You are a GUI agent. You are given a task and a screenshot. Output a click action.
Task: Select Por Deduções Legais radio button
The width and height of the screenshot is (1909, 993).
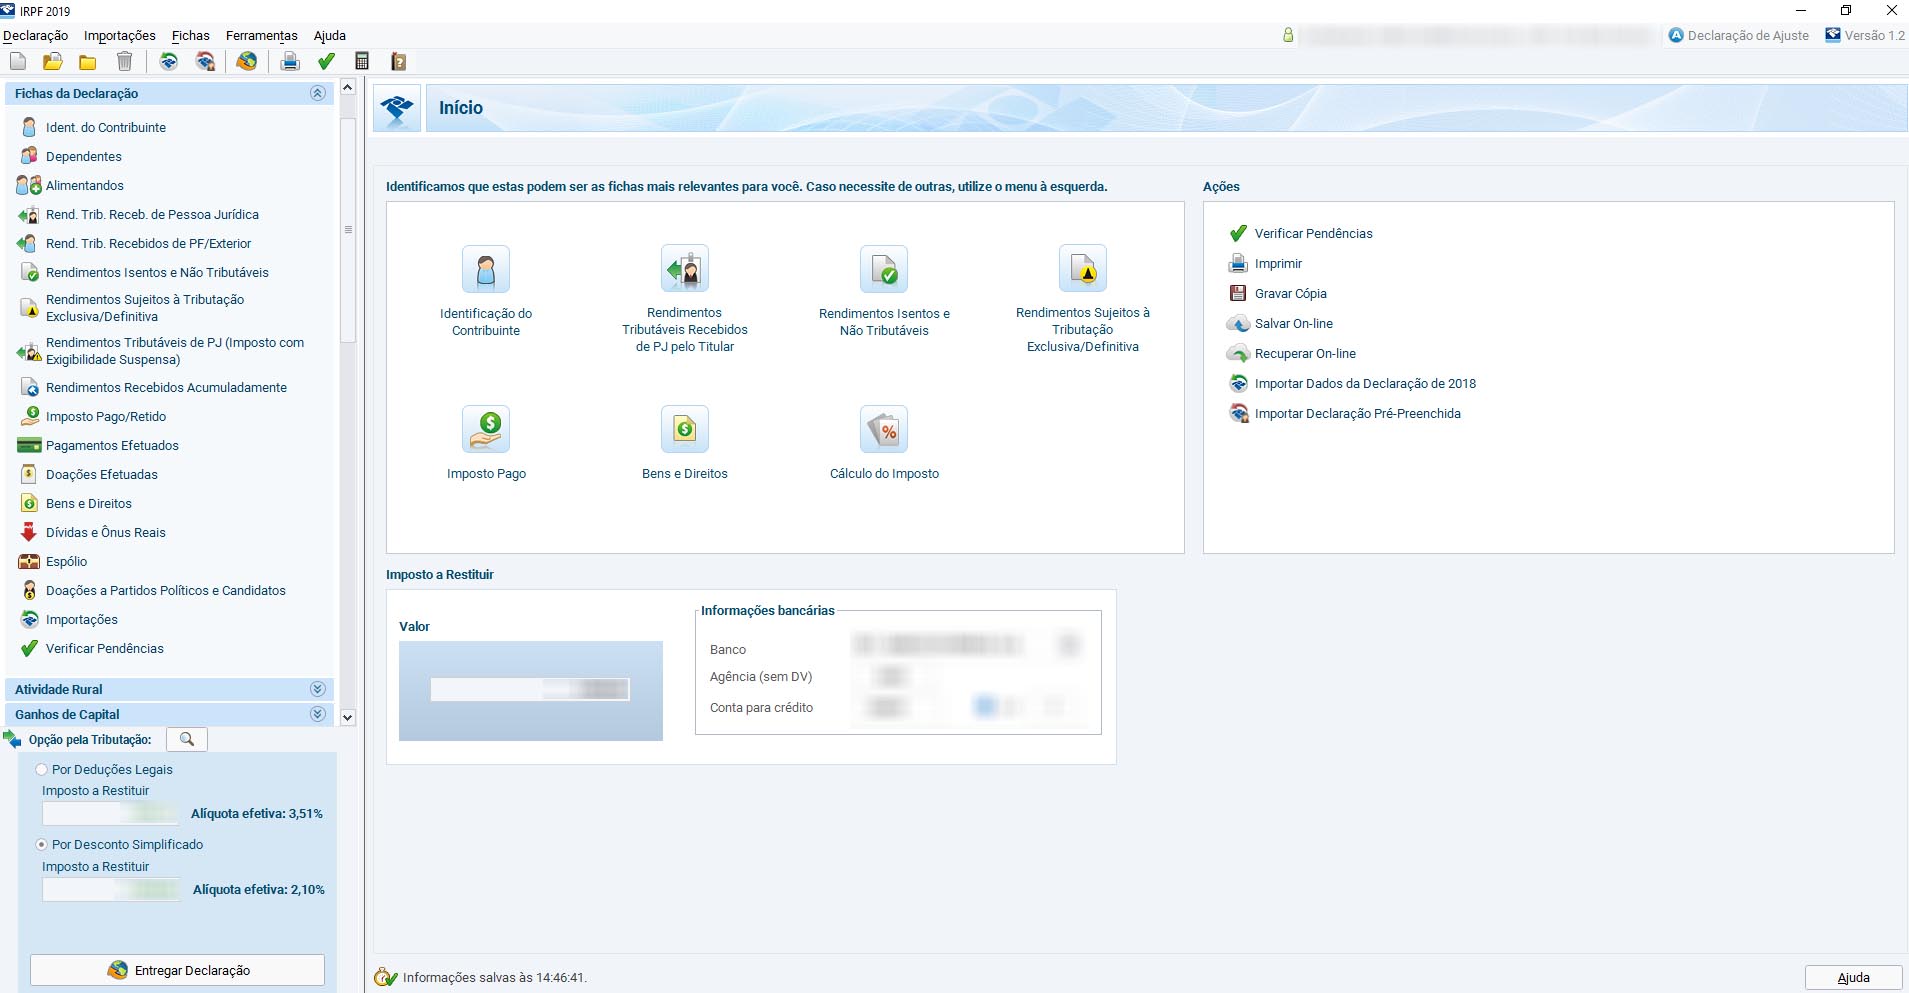42,770
